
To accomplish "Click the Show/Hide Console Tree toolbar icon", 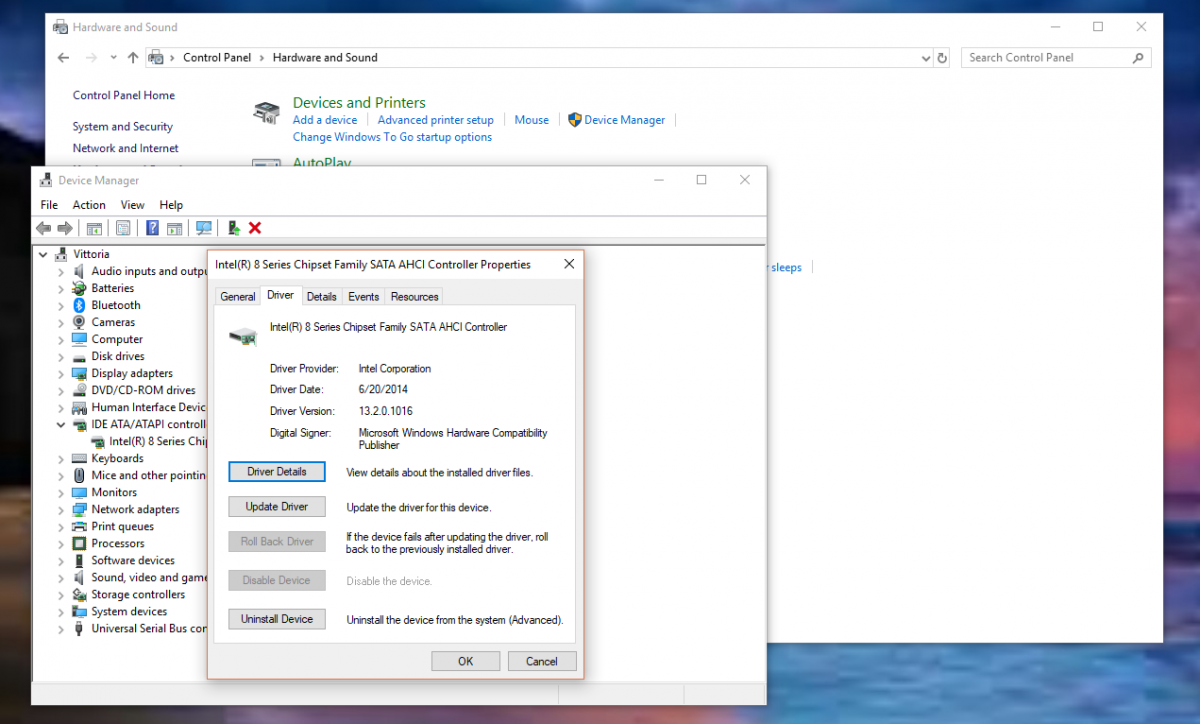I will tap(94, 228).
